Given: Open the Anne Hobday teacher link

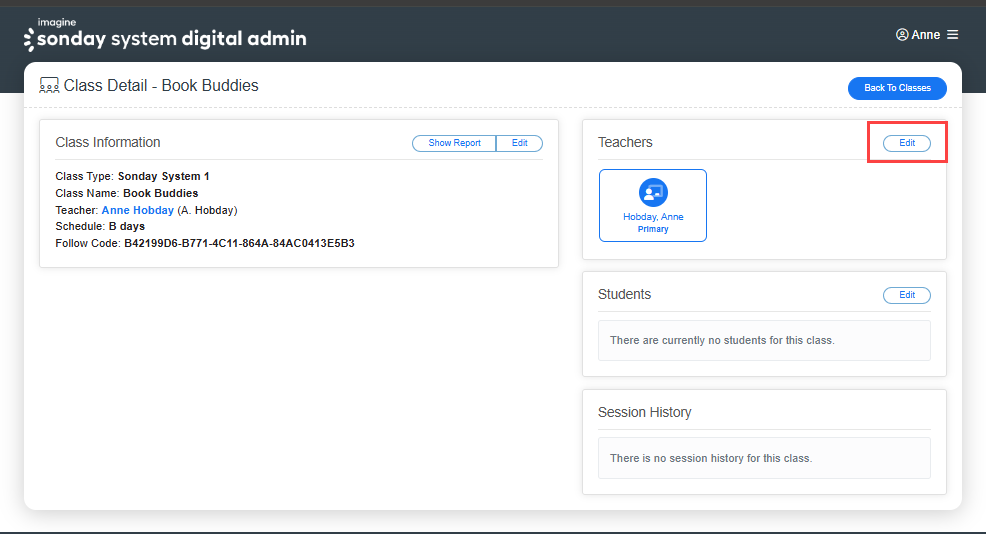Looking at the screenshot, I should point(138,210).
